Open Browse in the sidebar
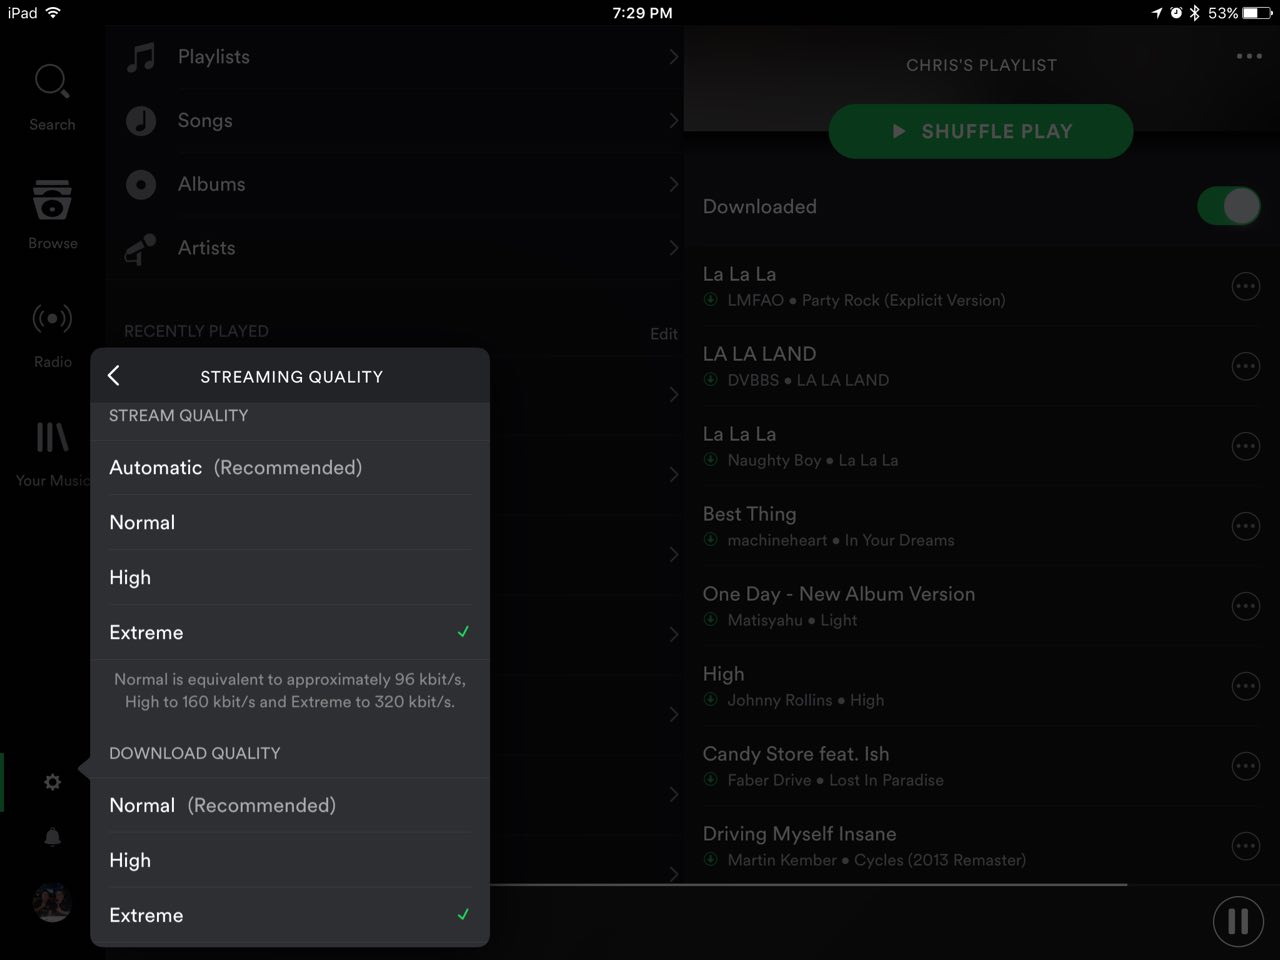1280x960 pixels. 52,214
